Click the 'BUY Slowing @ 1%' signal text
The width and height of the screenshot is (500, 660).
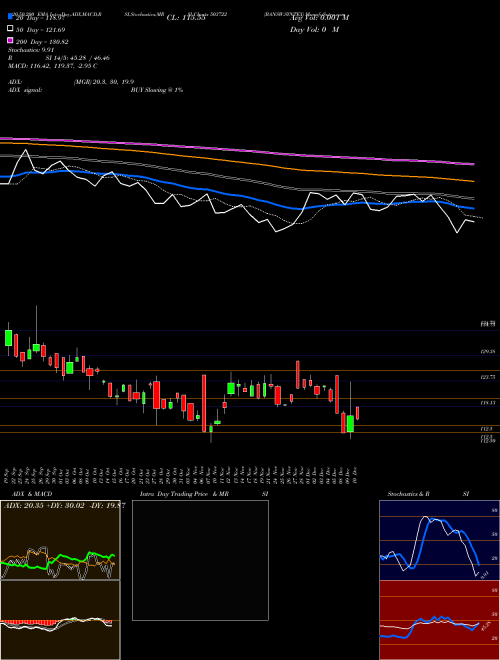[157, 90]
